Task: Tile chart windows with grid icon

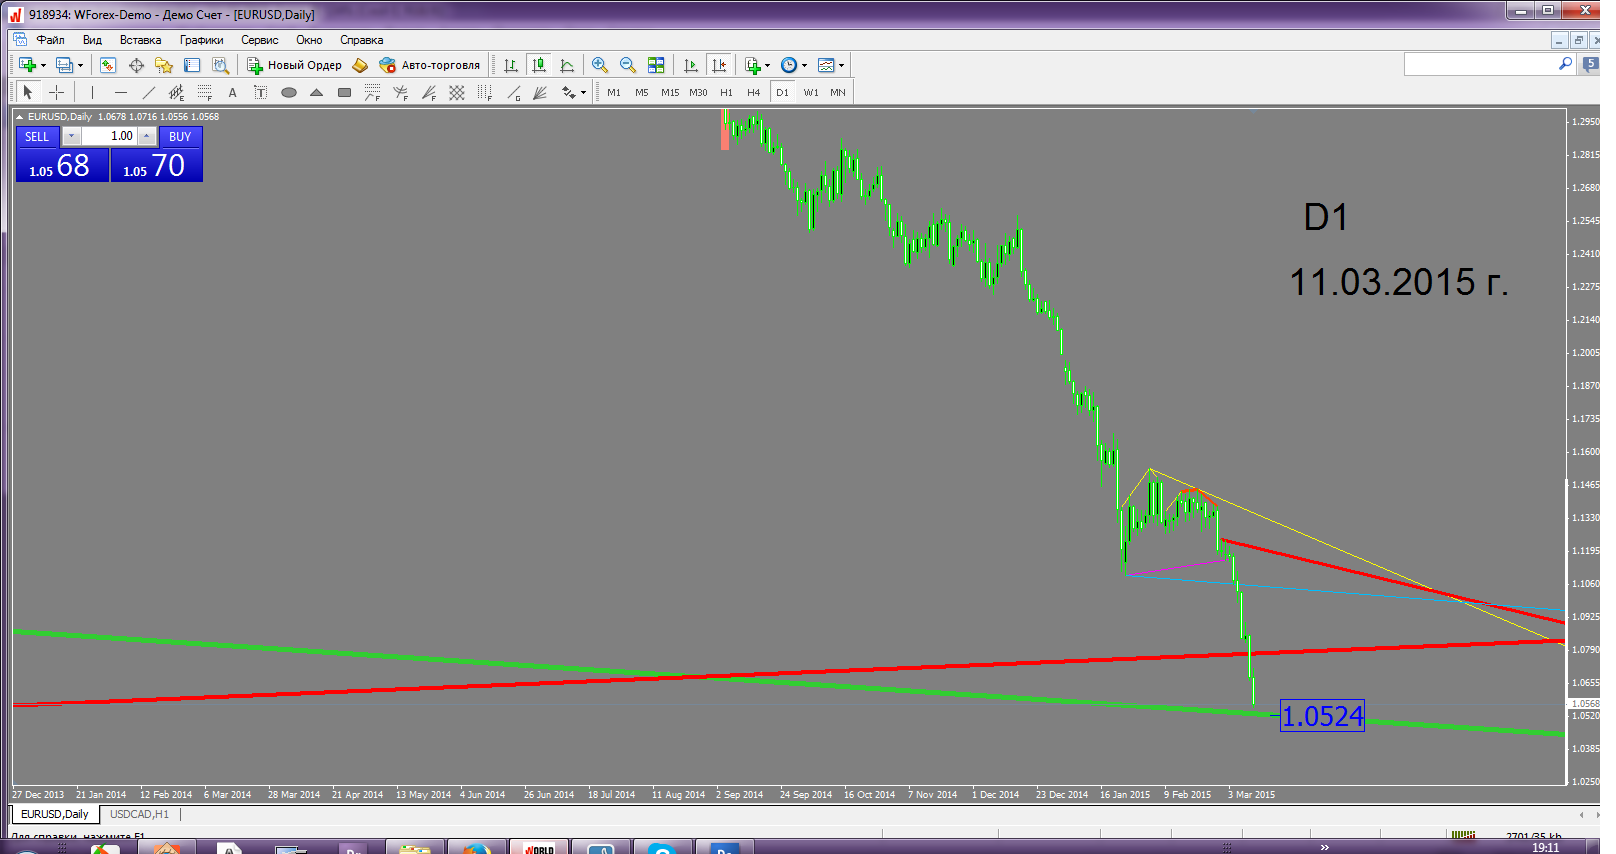Action: pyautogui.click(x=656, y=65)
